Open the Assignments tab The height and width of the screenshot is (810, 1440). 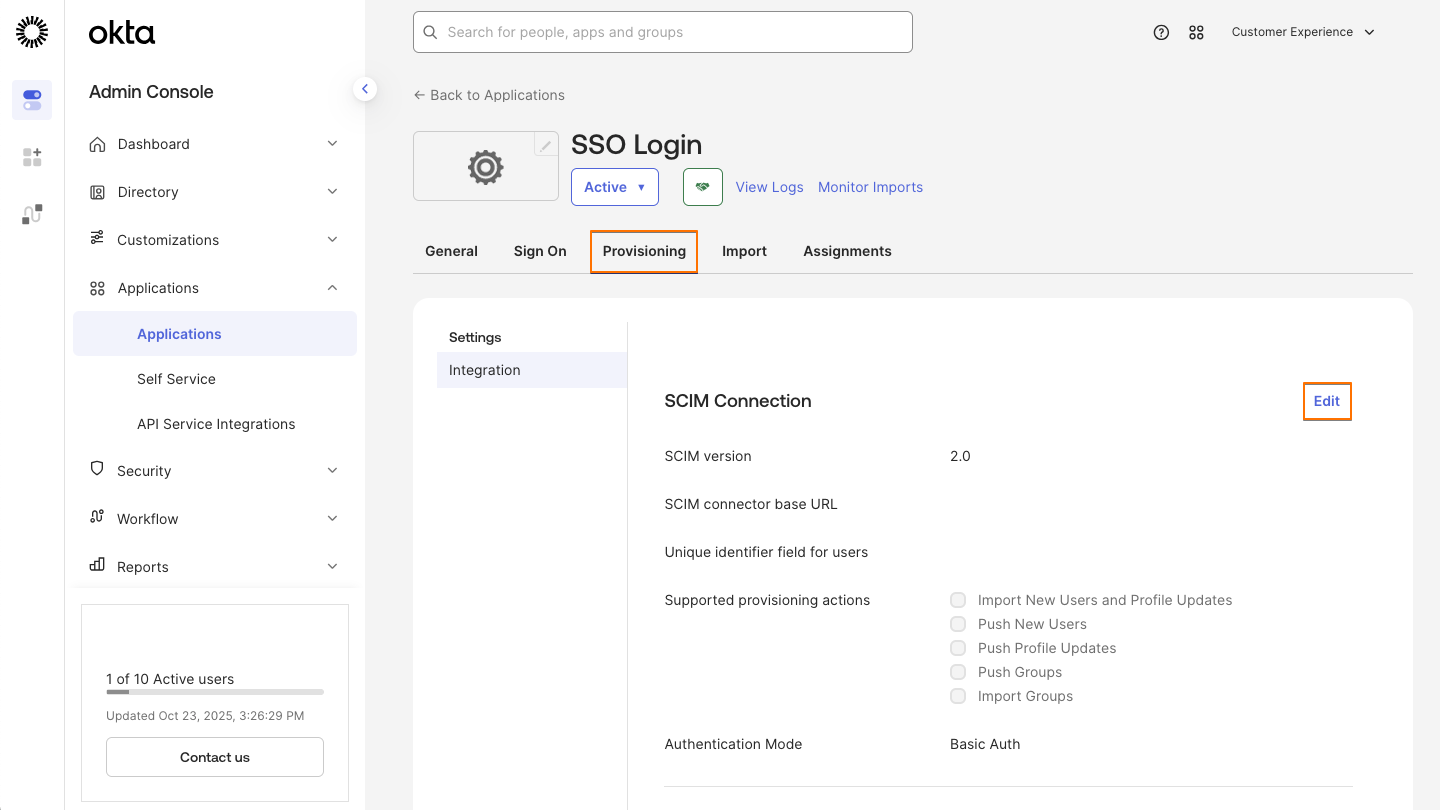pos(847,251)
